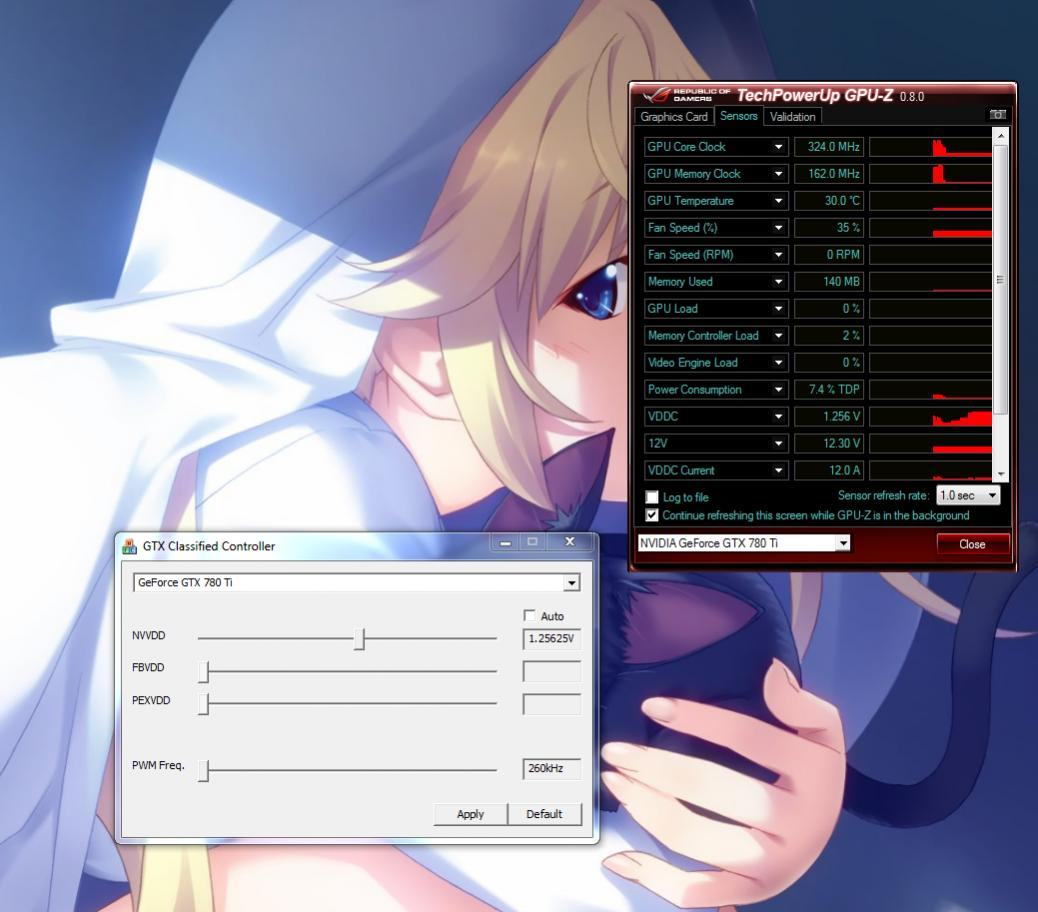Click the PEXVDD slider handle
This screenshot has height=912, width=1038.
[x=204, y=704]
